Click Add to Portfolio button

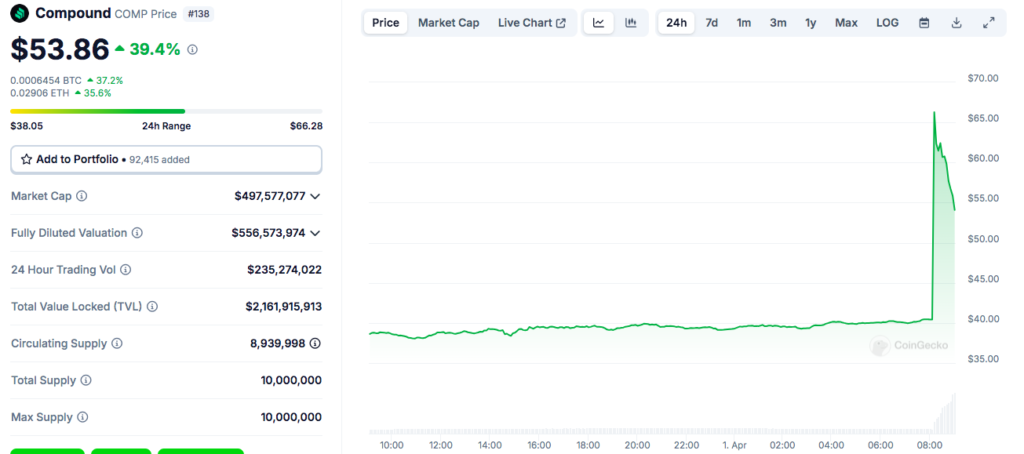pos(166,159)
